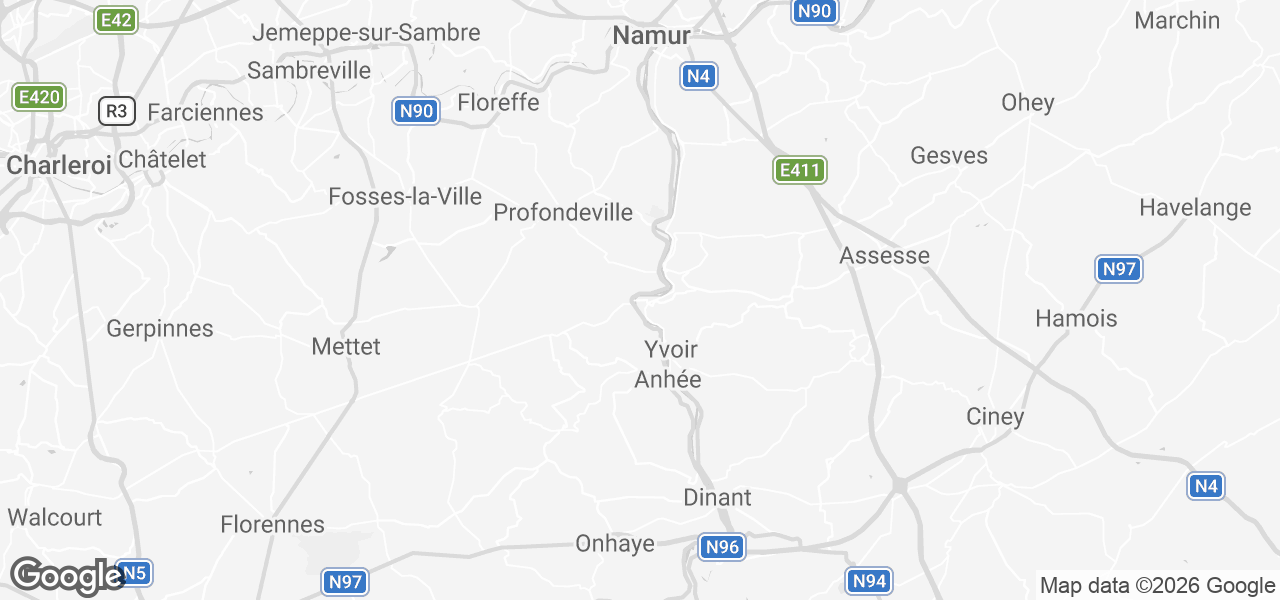Click the Charleroi city label
The image size is (1280, 600).
pos(59,166)
